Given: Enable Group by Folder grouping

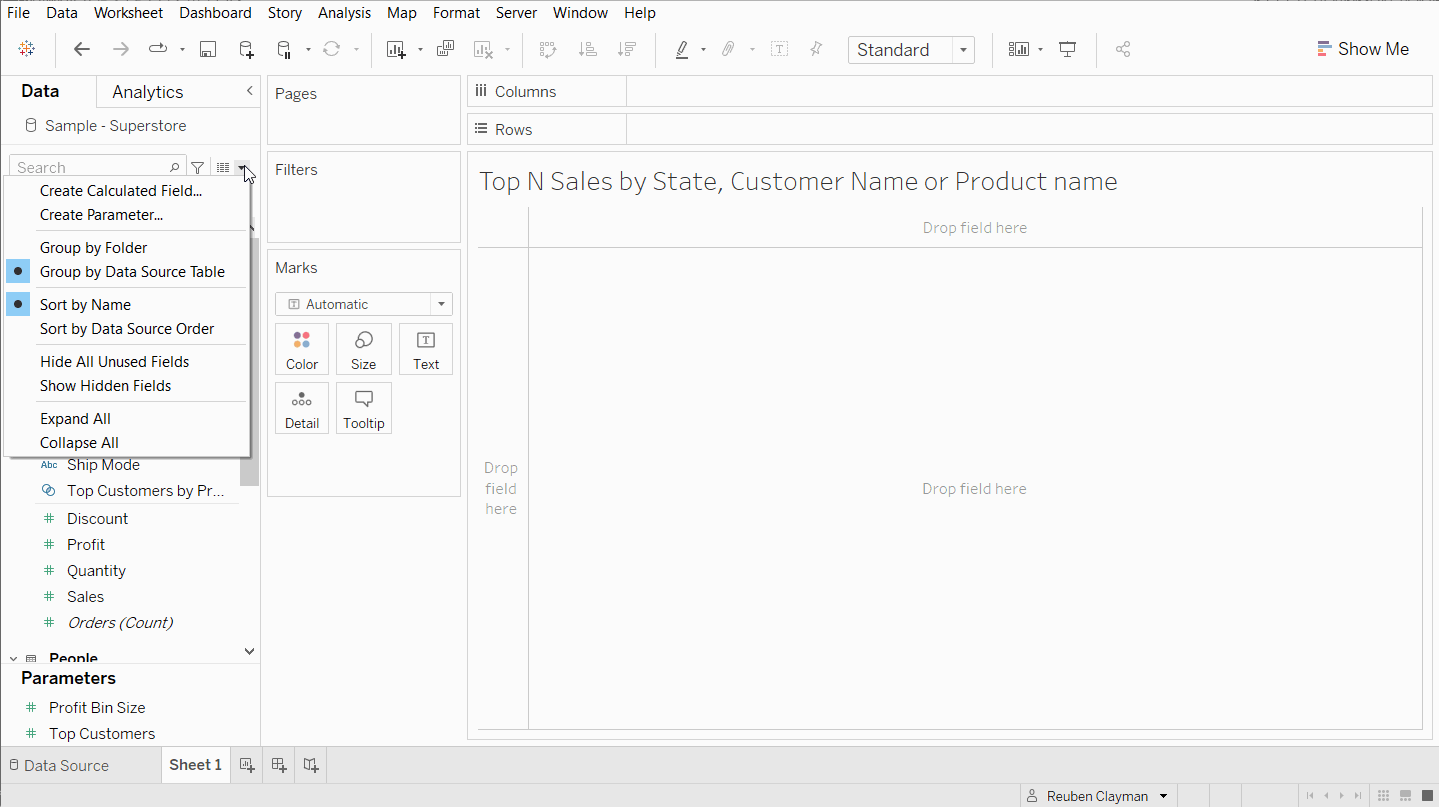Looking at the screenshot, I should 93,247.
